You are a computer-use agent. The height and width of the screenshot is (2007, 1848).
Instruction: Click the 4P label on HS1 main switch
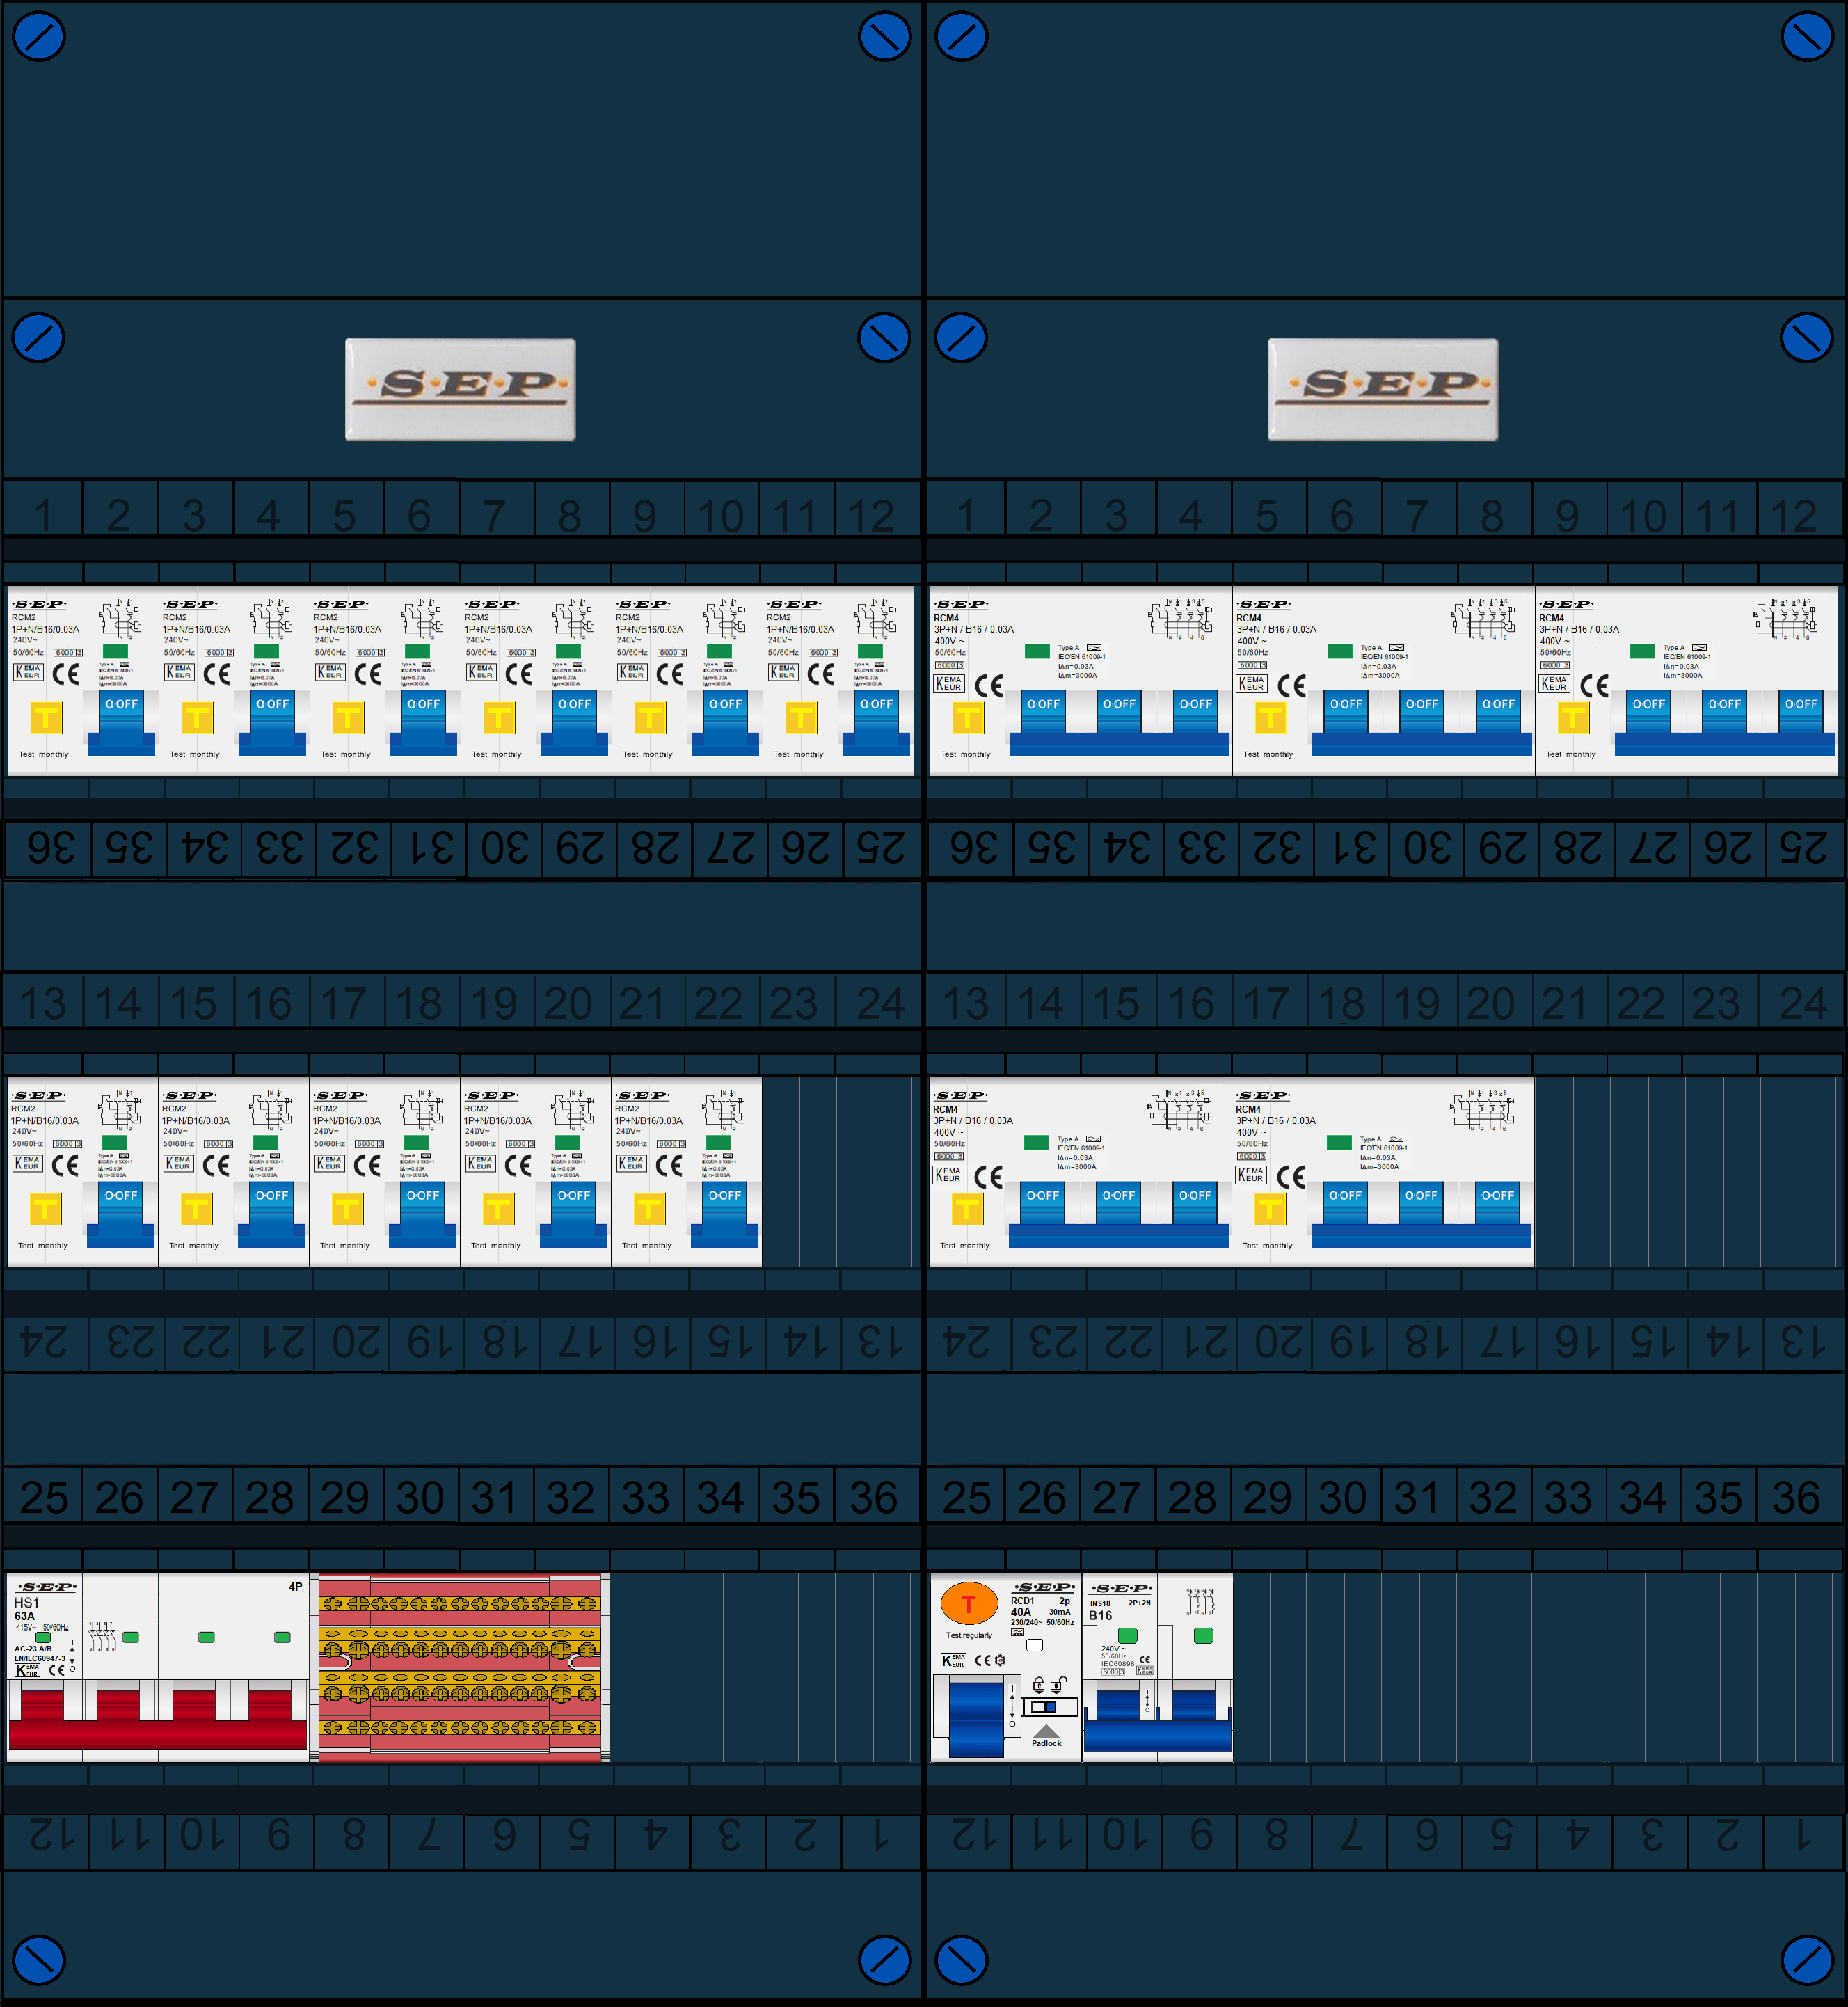295,1587
